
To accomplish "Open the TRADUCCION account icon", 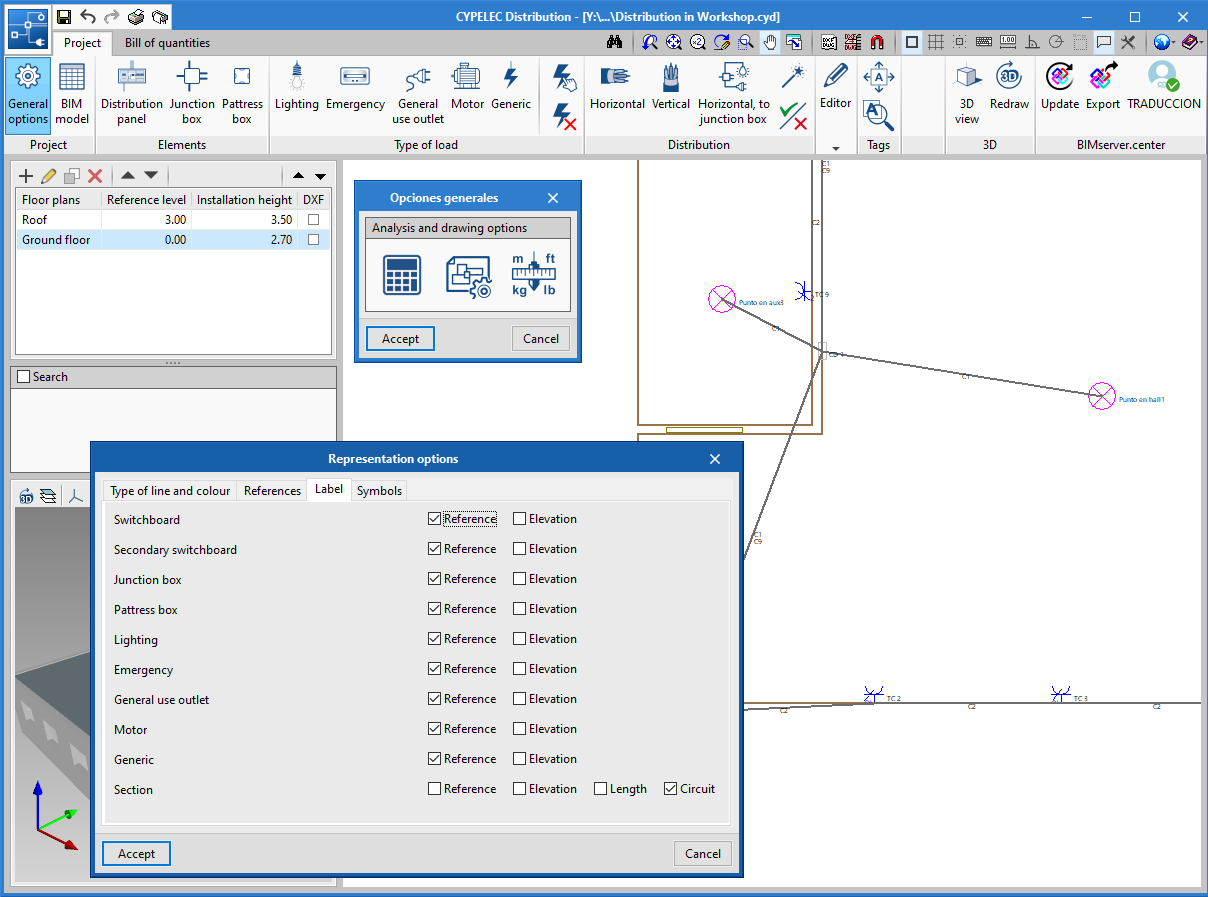I will (1163, 86).
